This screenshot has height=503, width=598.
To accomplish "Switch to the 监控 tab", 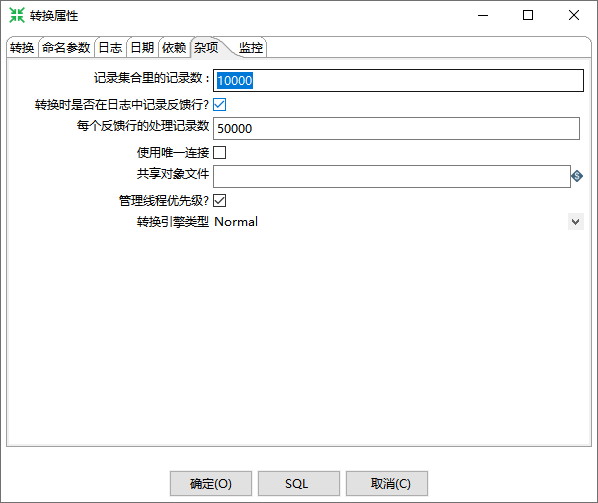I will (251, 48).
